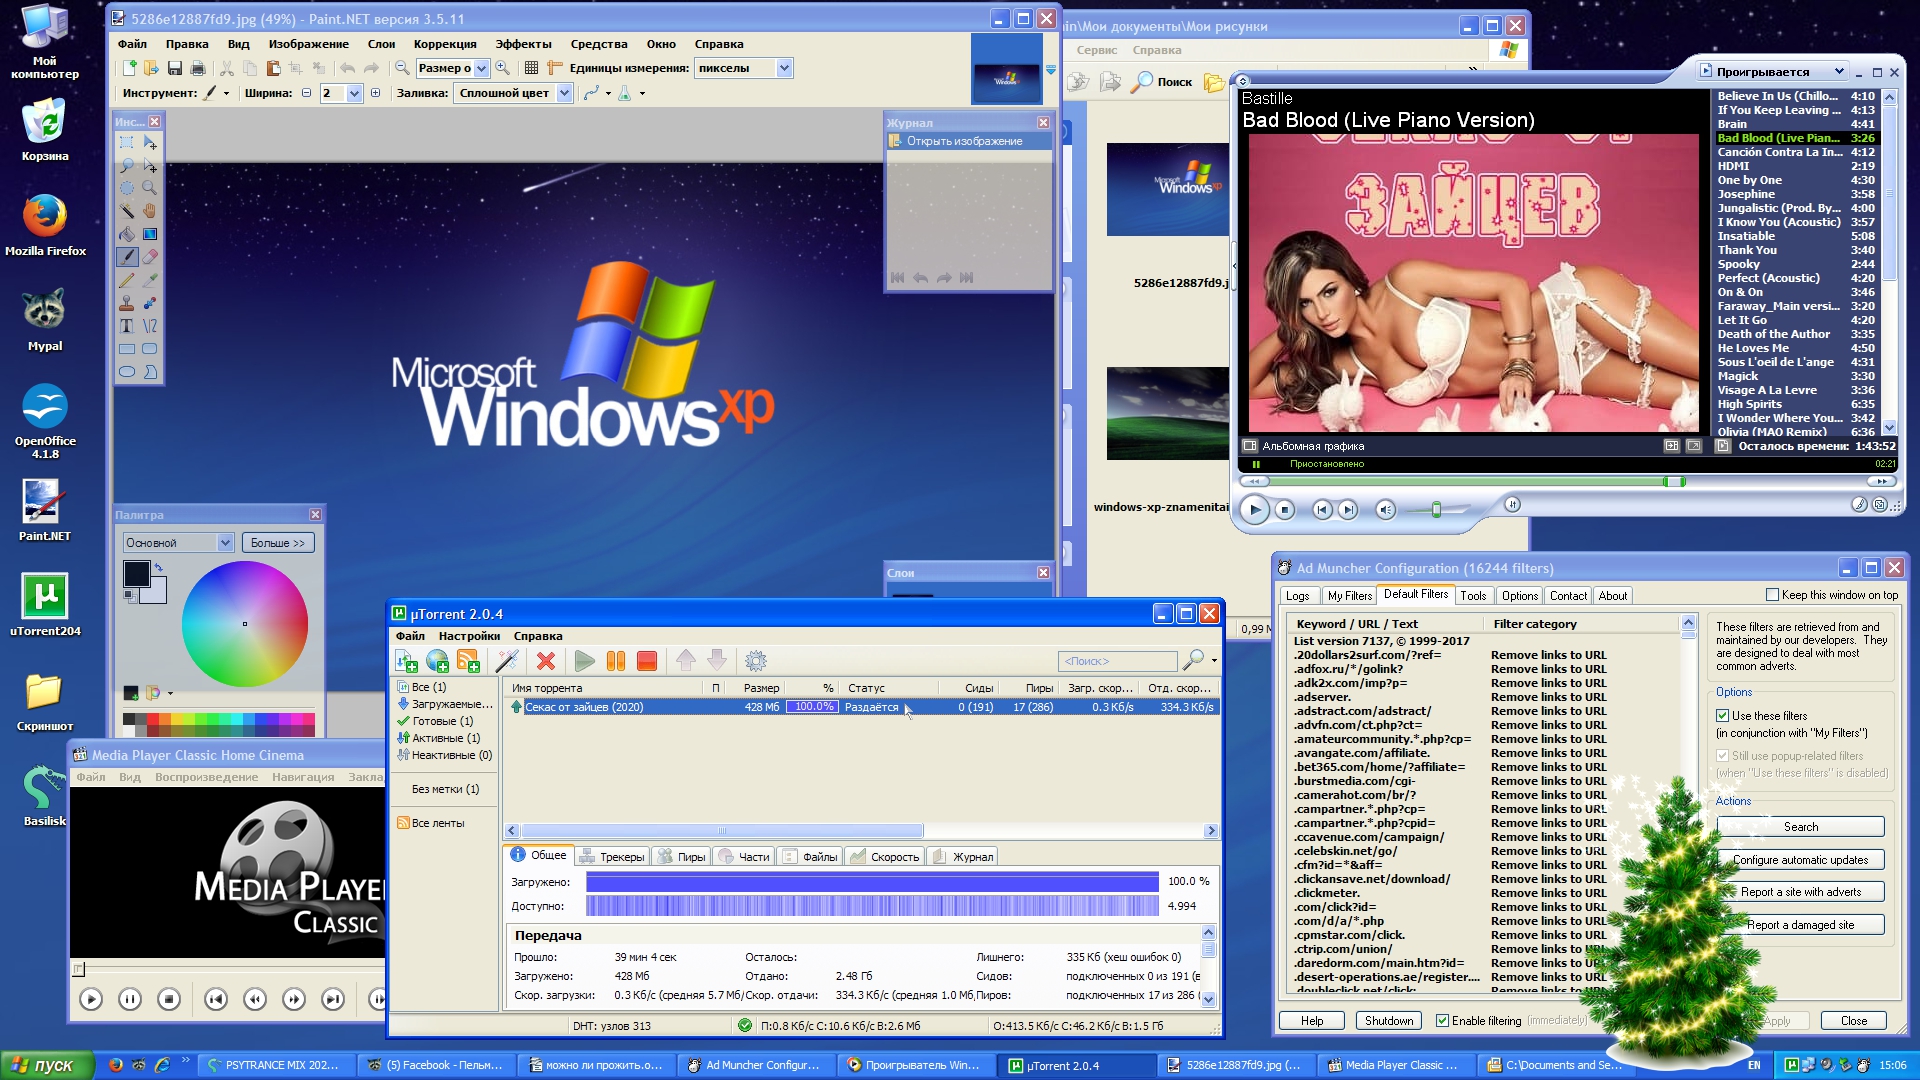Click the Save icon in Paint.NET toolbar

(x=175, y=68)
